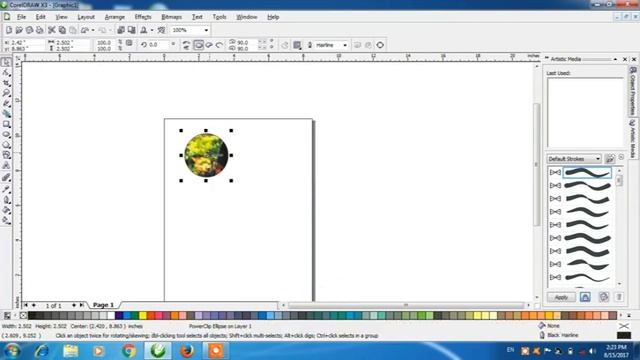Open the Arrange menu
Image resolution: width=640 pixels, height=360 pixels.
coord(115,17)
